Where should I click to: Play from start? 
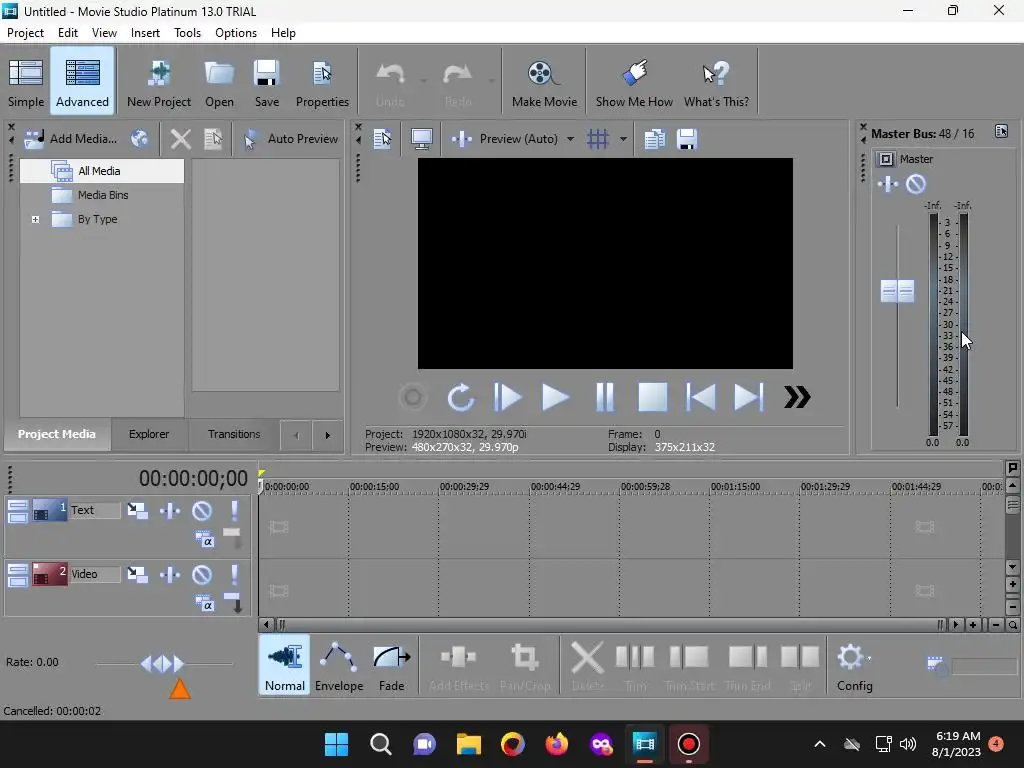point(507,397)
